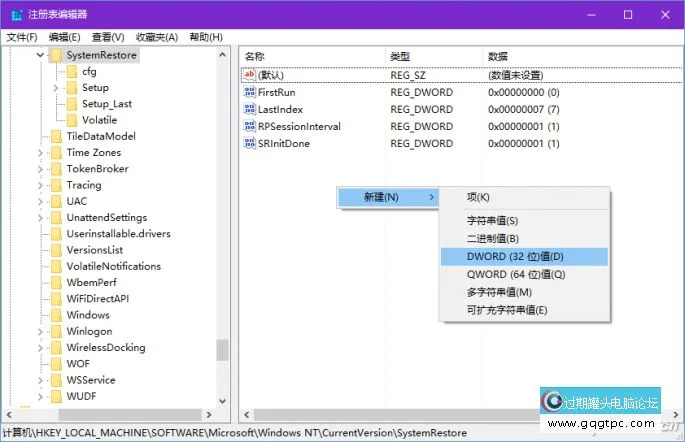Select QWORD (64 位)值(Q) option
This screenshot has width=685, height=442.
524,275
